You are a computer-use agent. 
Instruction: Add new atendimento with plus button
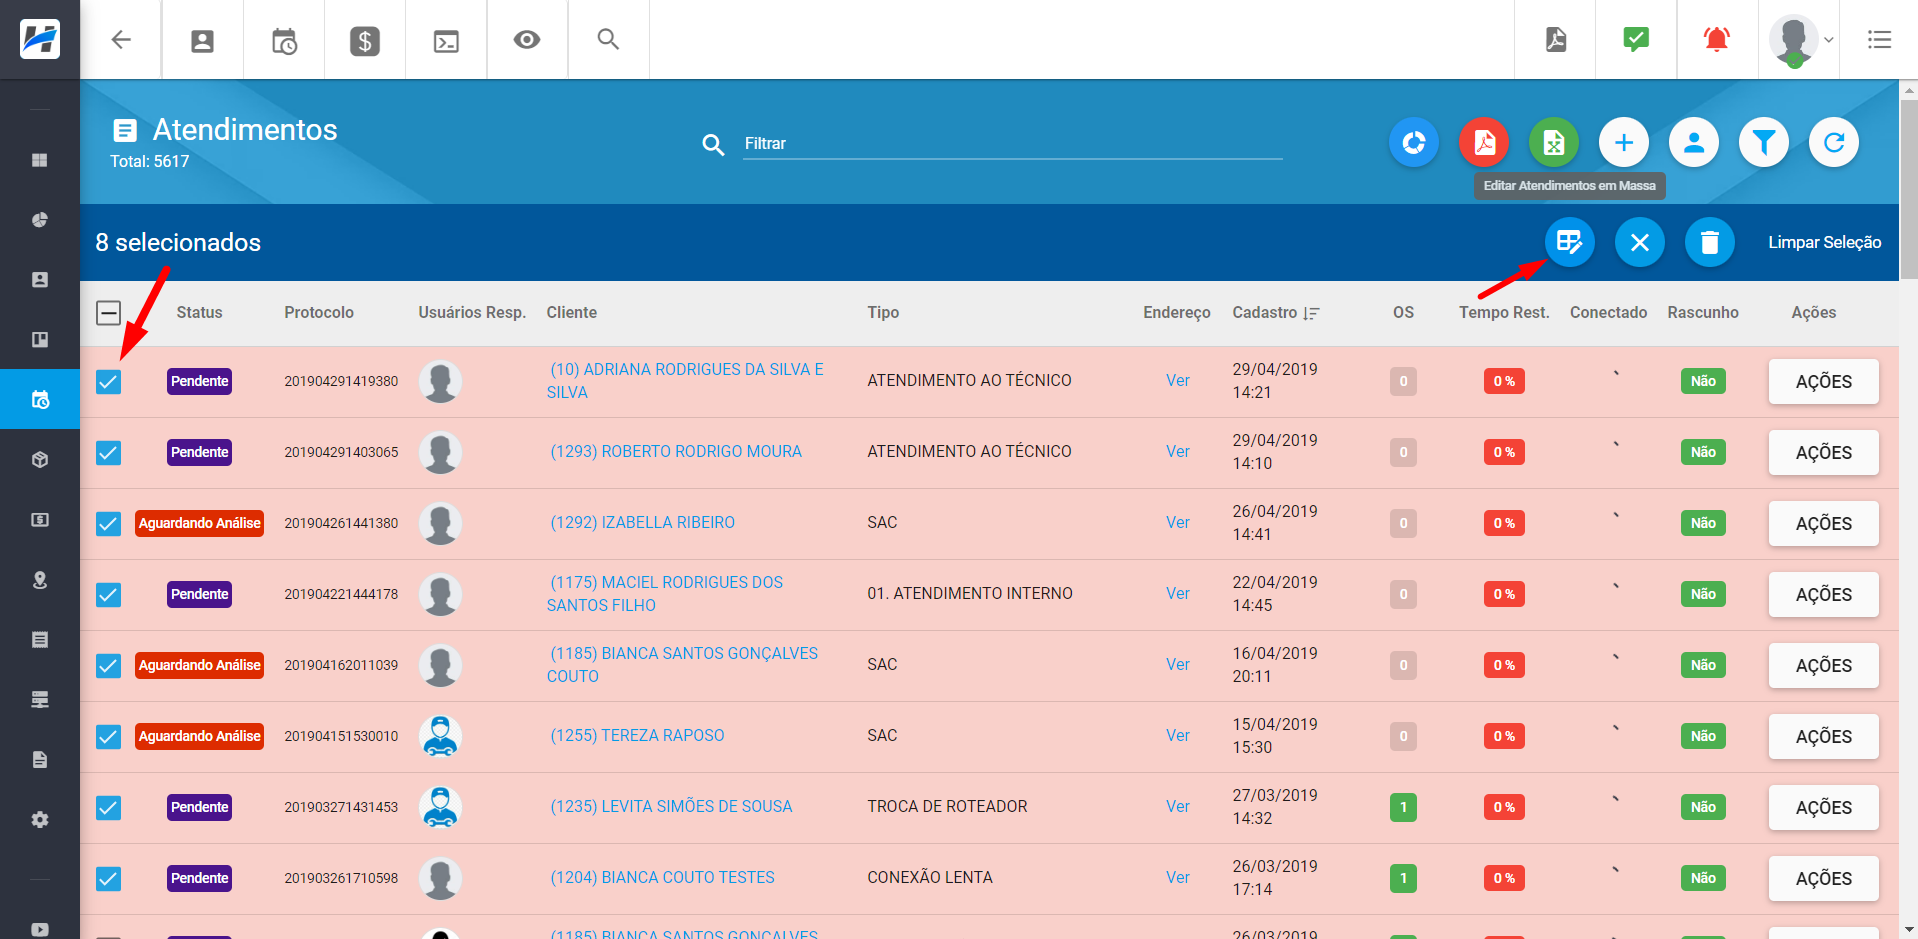(x=1624, y=143)
